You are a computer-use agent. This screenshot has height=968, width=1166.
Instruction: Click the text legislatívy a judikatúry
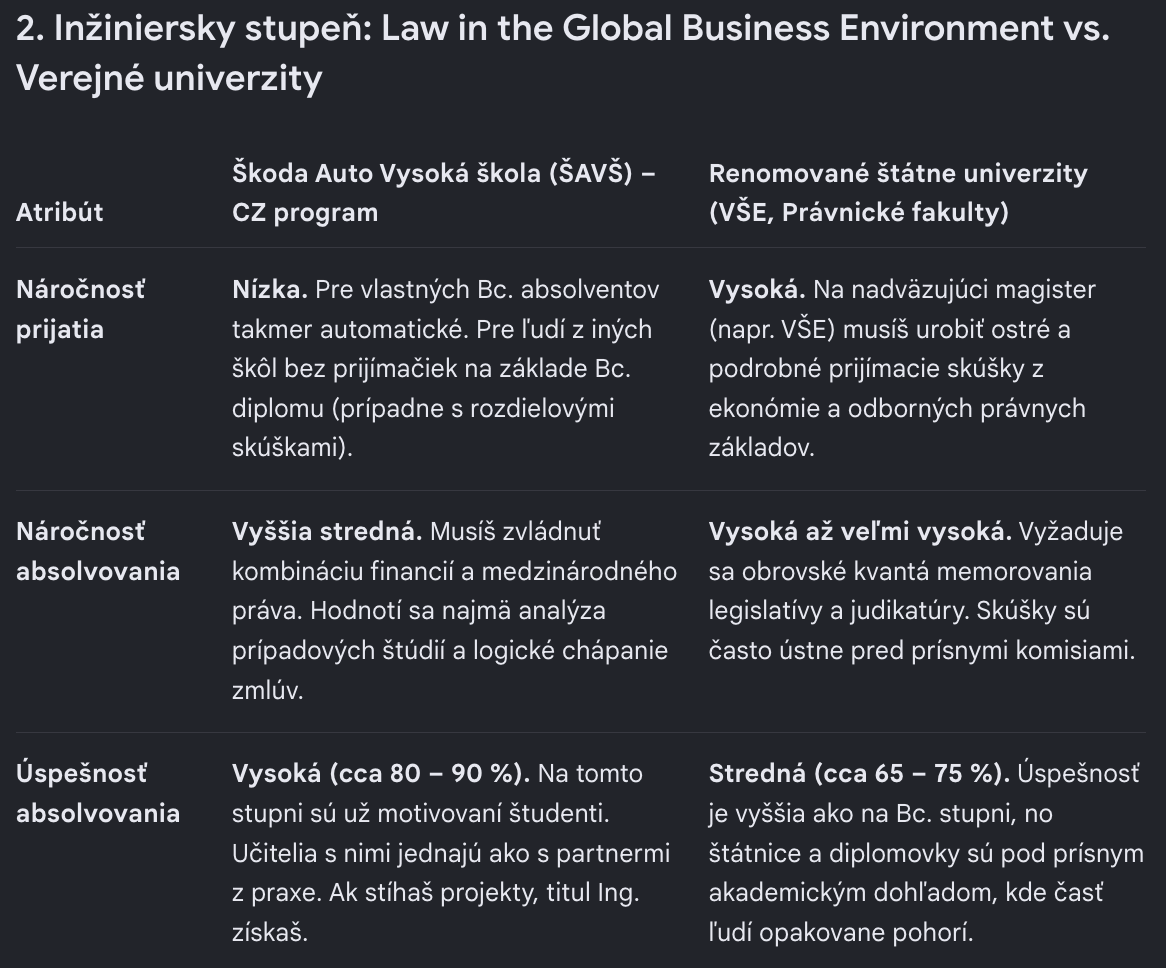tap(838, 611)
